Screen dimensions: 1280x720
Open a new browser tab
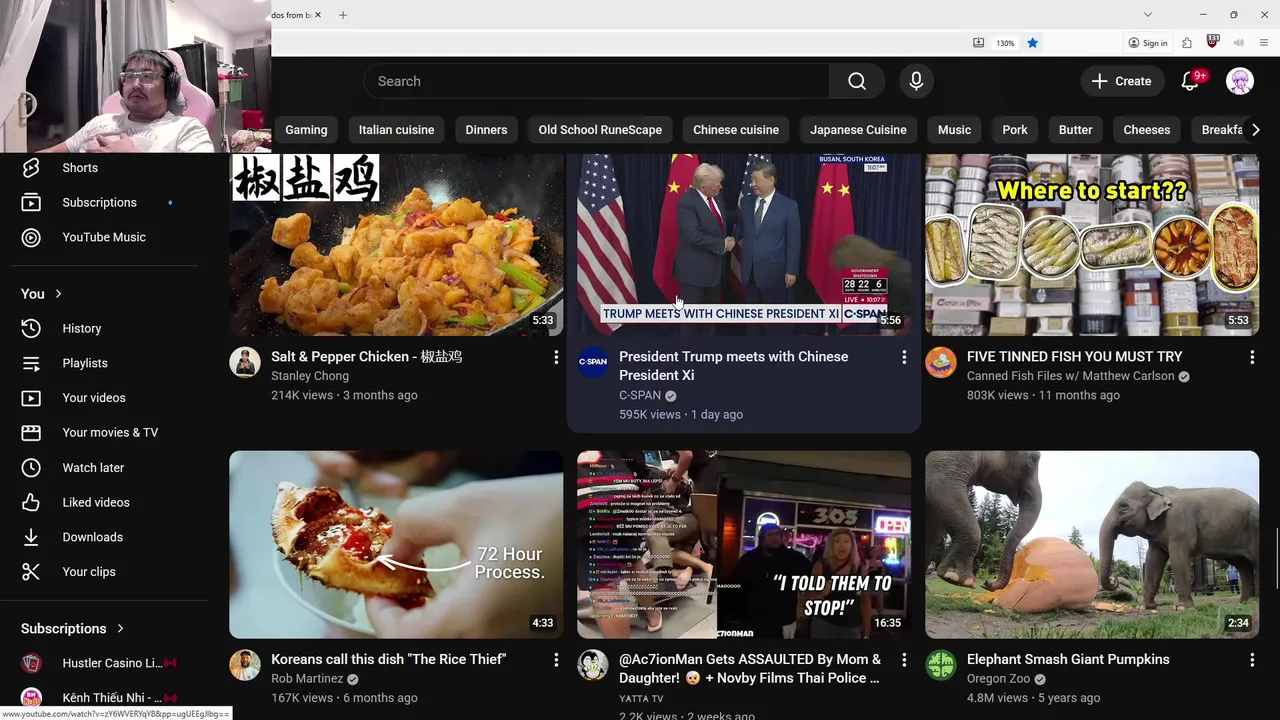[343, 15]
